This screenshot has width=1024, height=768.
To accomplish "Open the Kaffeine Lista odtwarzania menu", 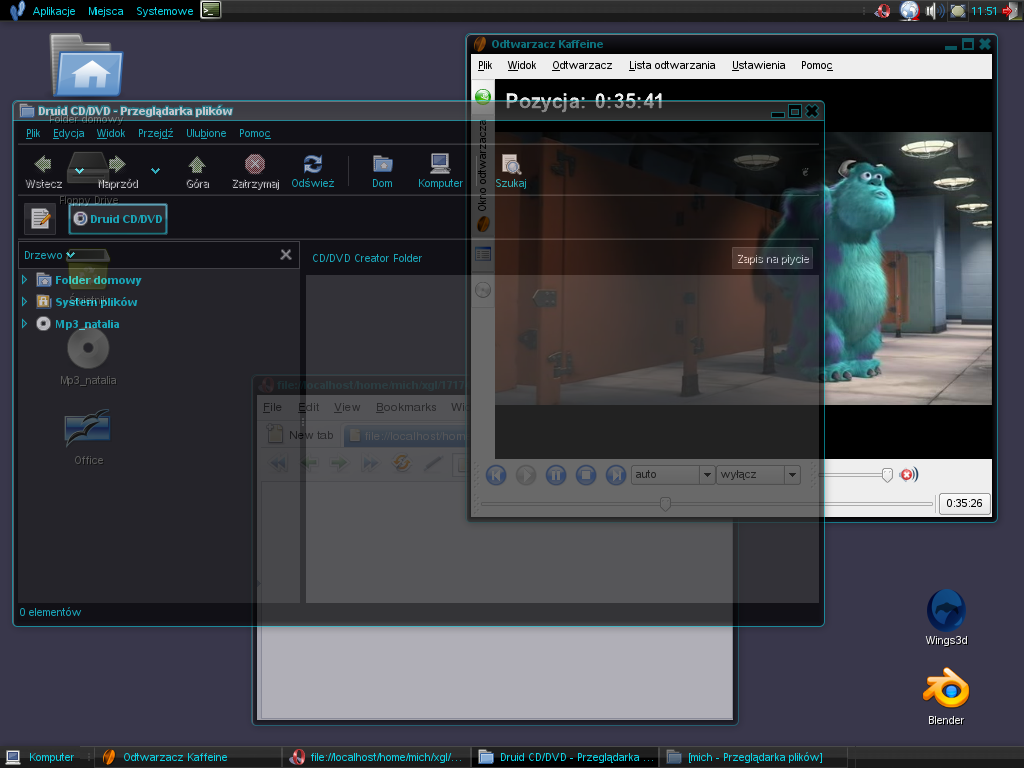I will click(x=672, y=65).
